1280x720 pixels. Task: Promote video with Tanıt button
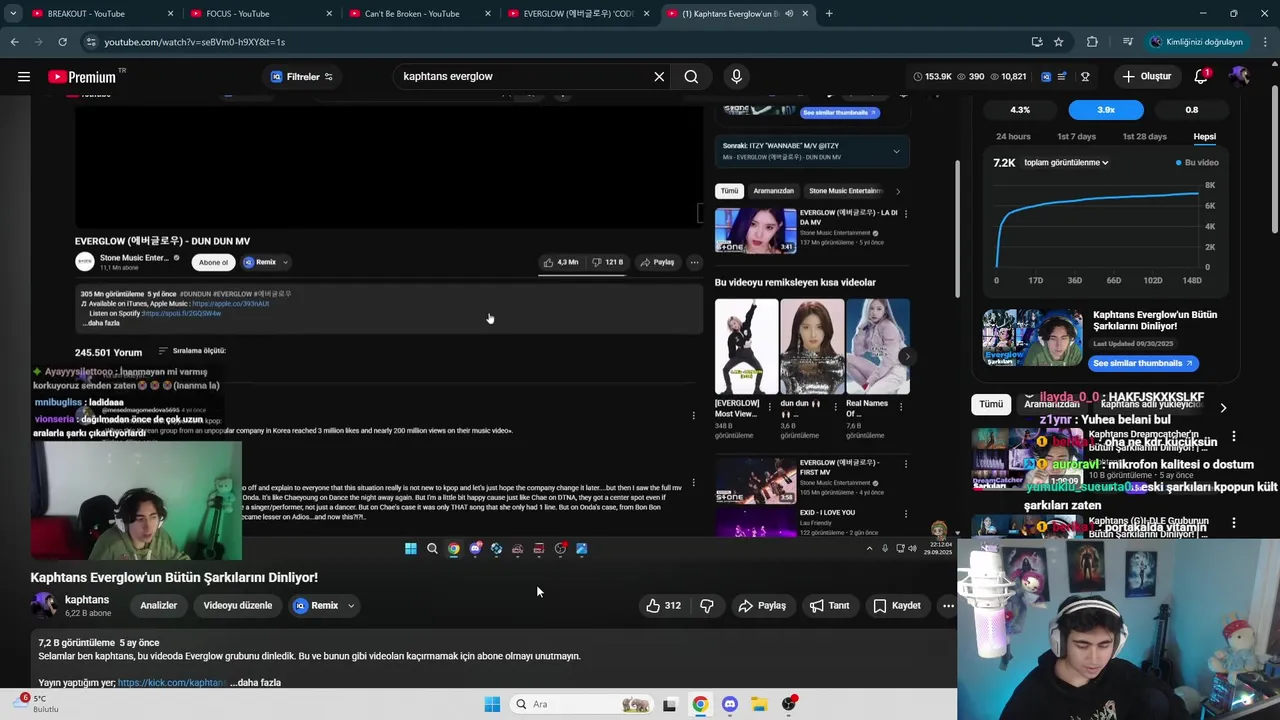click(829, 605)
